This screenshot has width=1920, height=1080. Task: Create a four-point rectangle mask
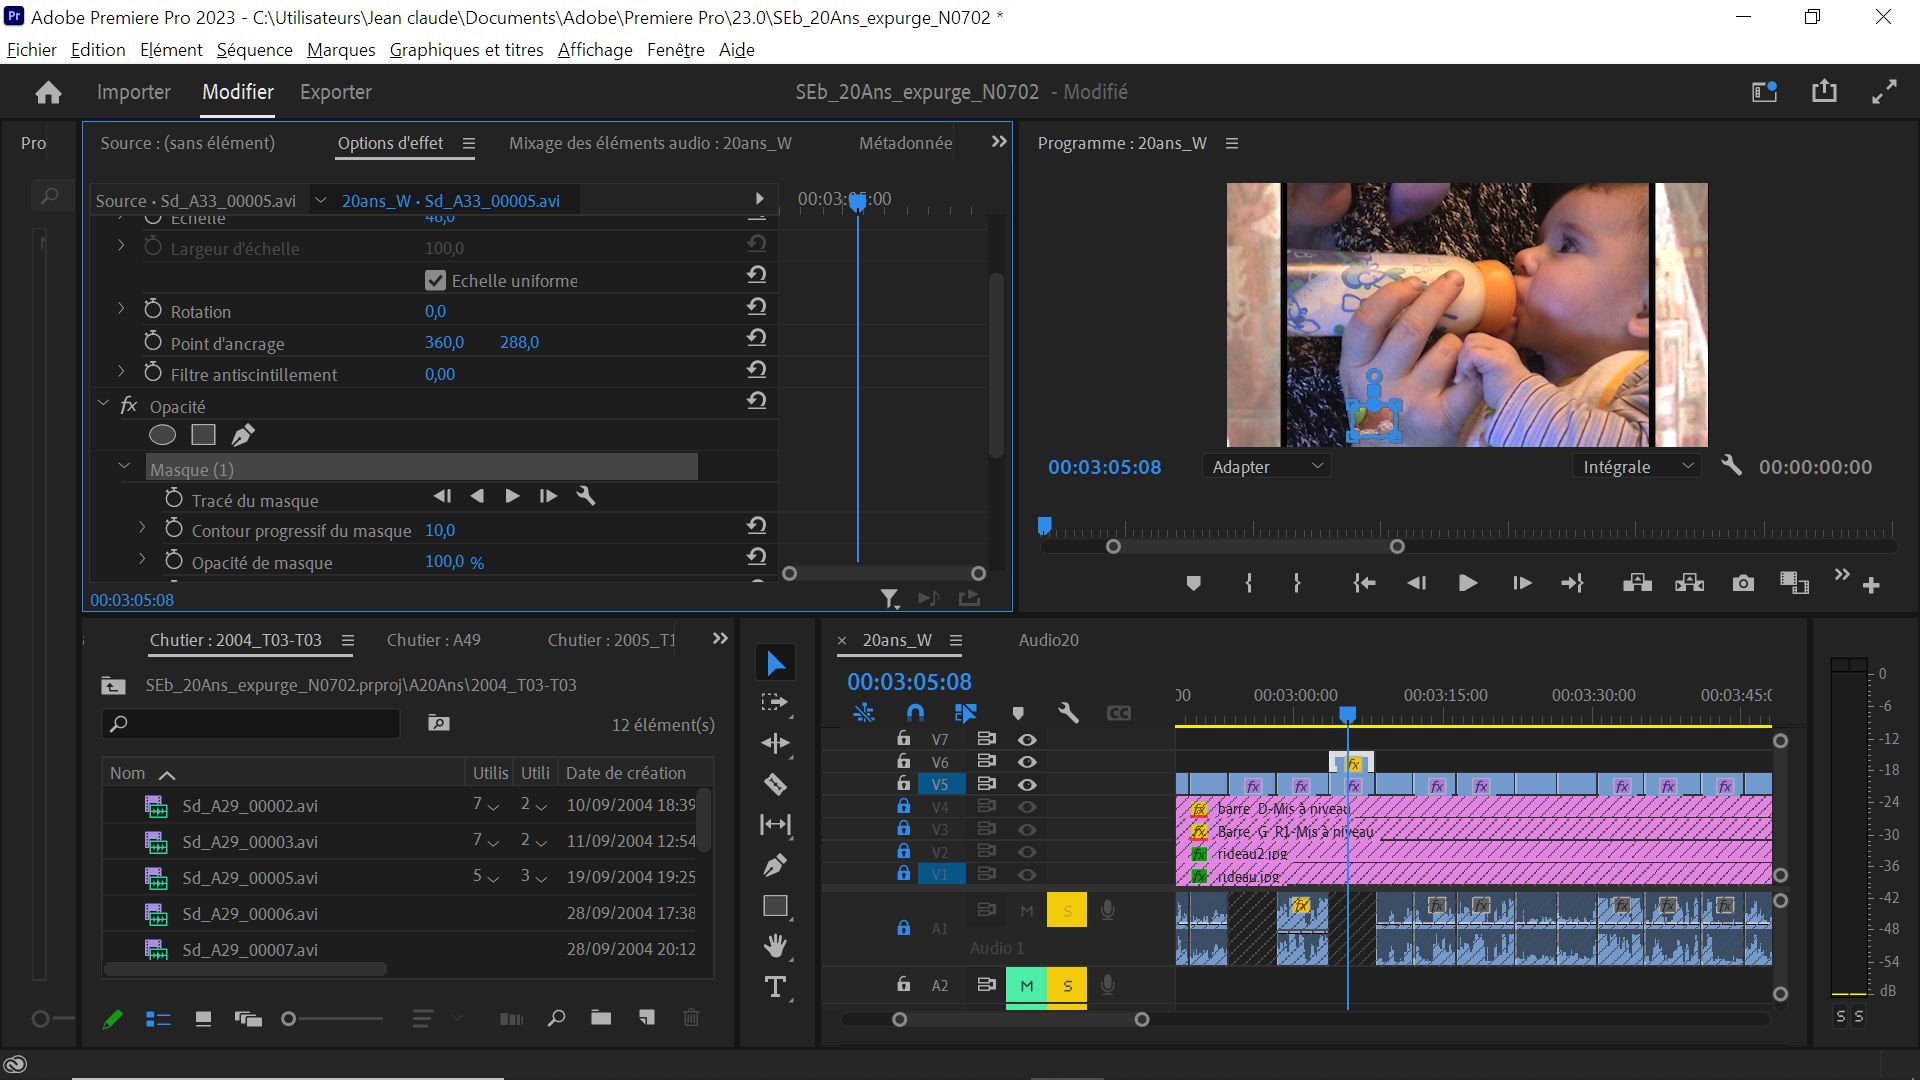(203, 435)
